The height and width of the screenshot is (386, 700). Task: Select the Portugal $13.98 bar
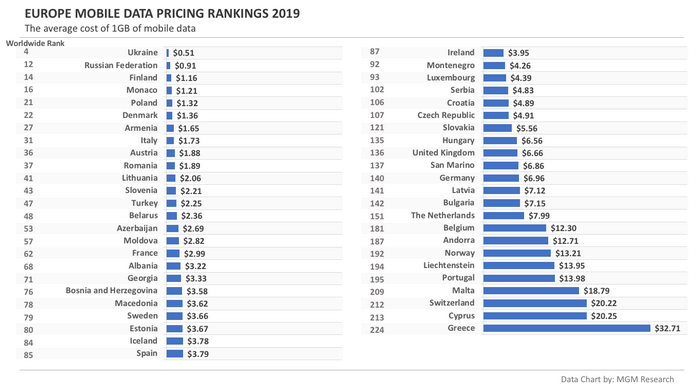pos(519,278)
